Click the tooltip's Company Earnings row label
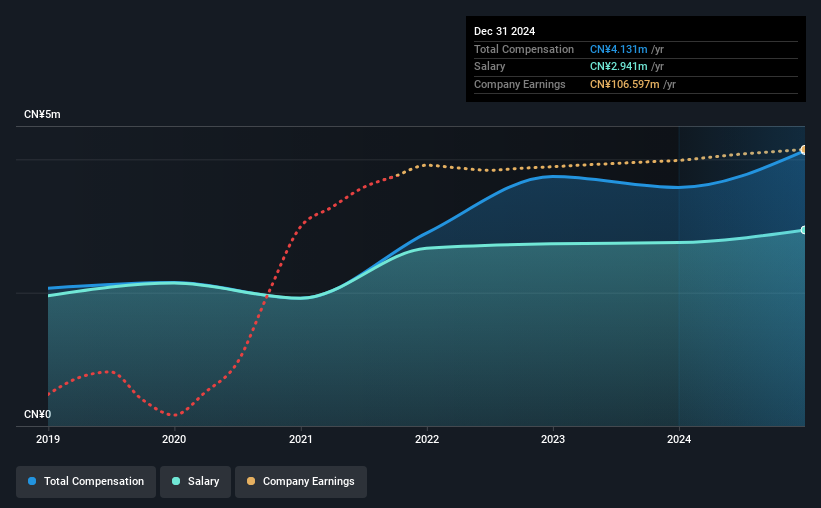 coord(520,84)
